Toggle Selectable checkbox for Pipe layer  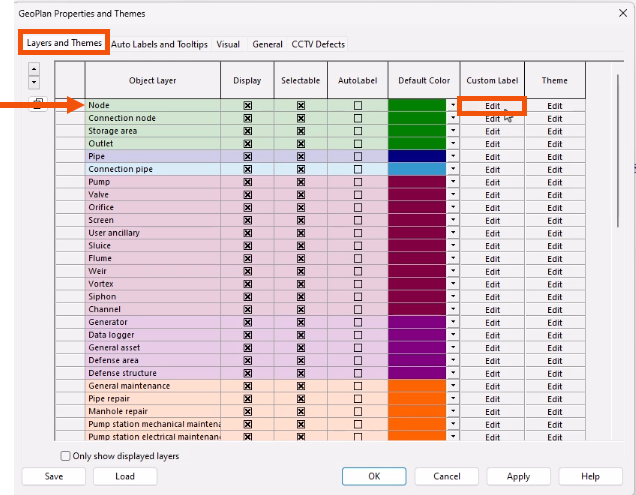301,157
